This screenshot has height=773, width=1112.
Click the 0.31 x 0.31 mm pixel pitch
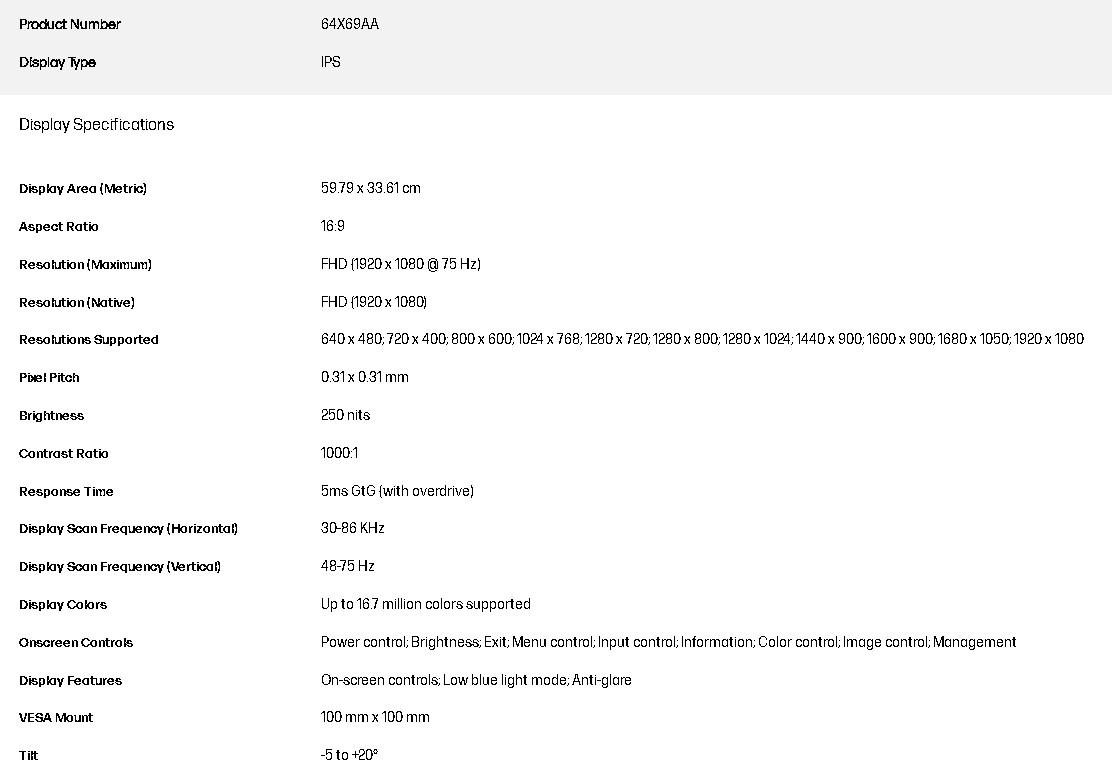[x=364, y=377]
